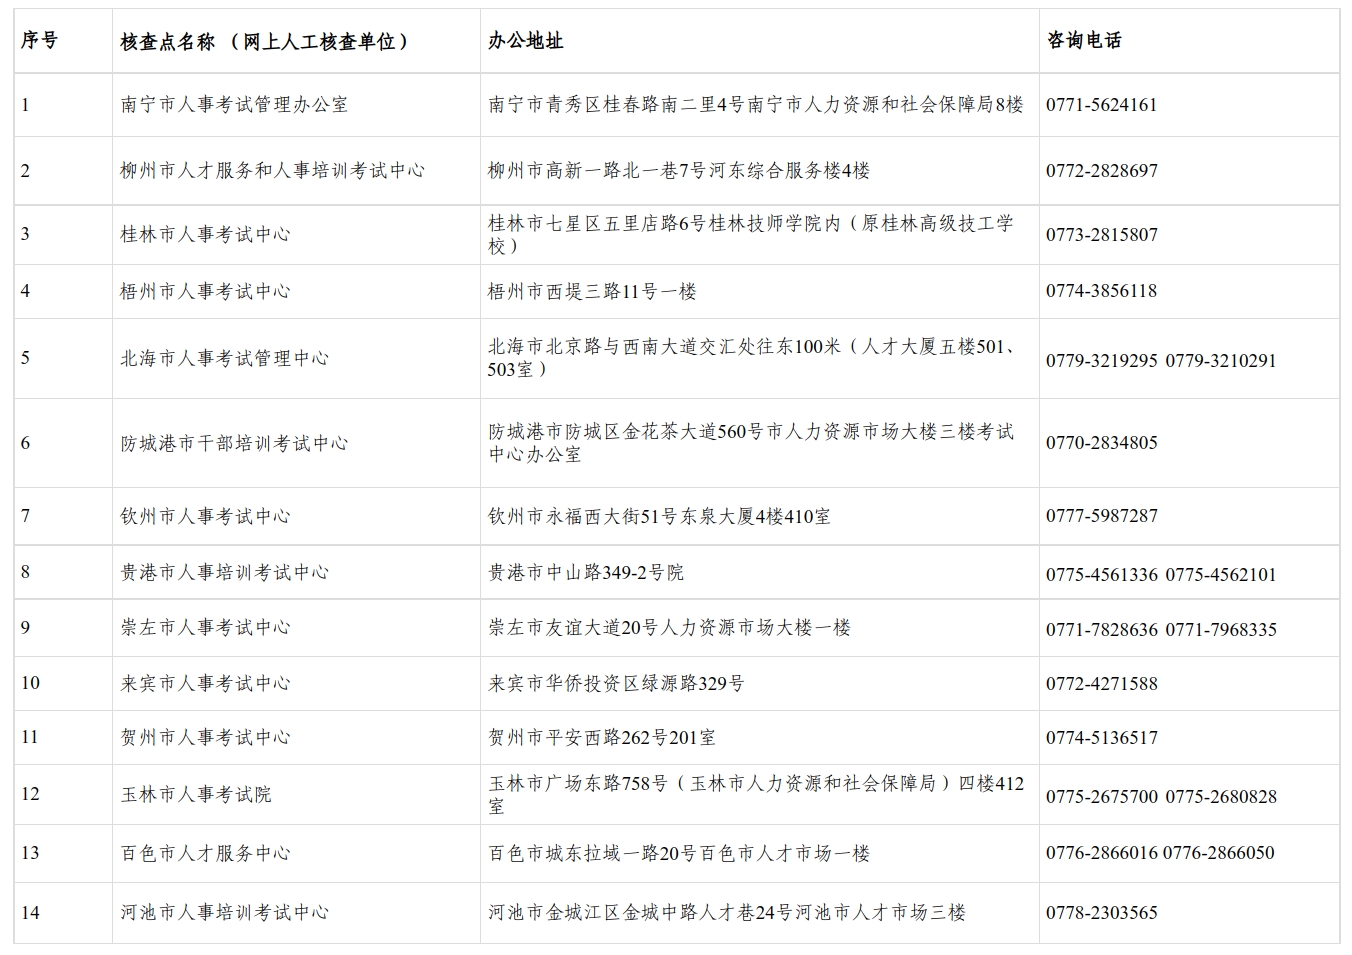
Task: Click phone number 0771-5624161
Action: pyautogui.click(x=1101, y=103)
